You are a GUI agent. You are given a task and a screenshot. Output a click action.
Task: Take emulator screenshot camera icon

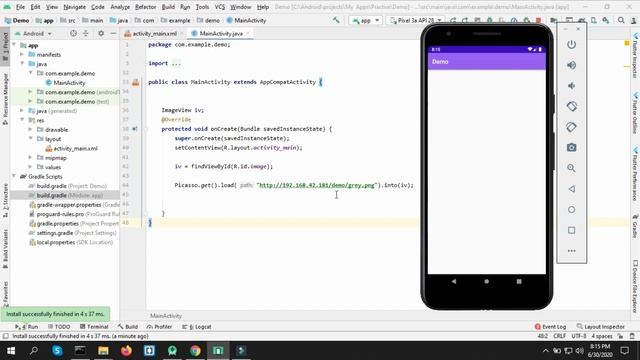pos(571,147)
